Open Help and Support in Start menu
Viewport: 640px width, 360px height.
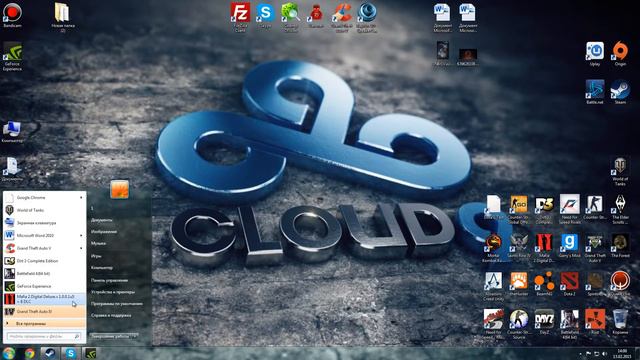(111, 316)
